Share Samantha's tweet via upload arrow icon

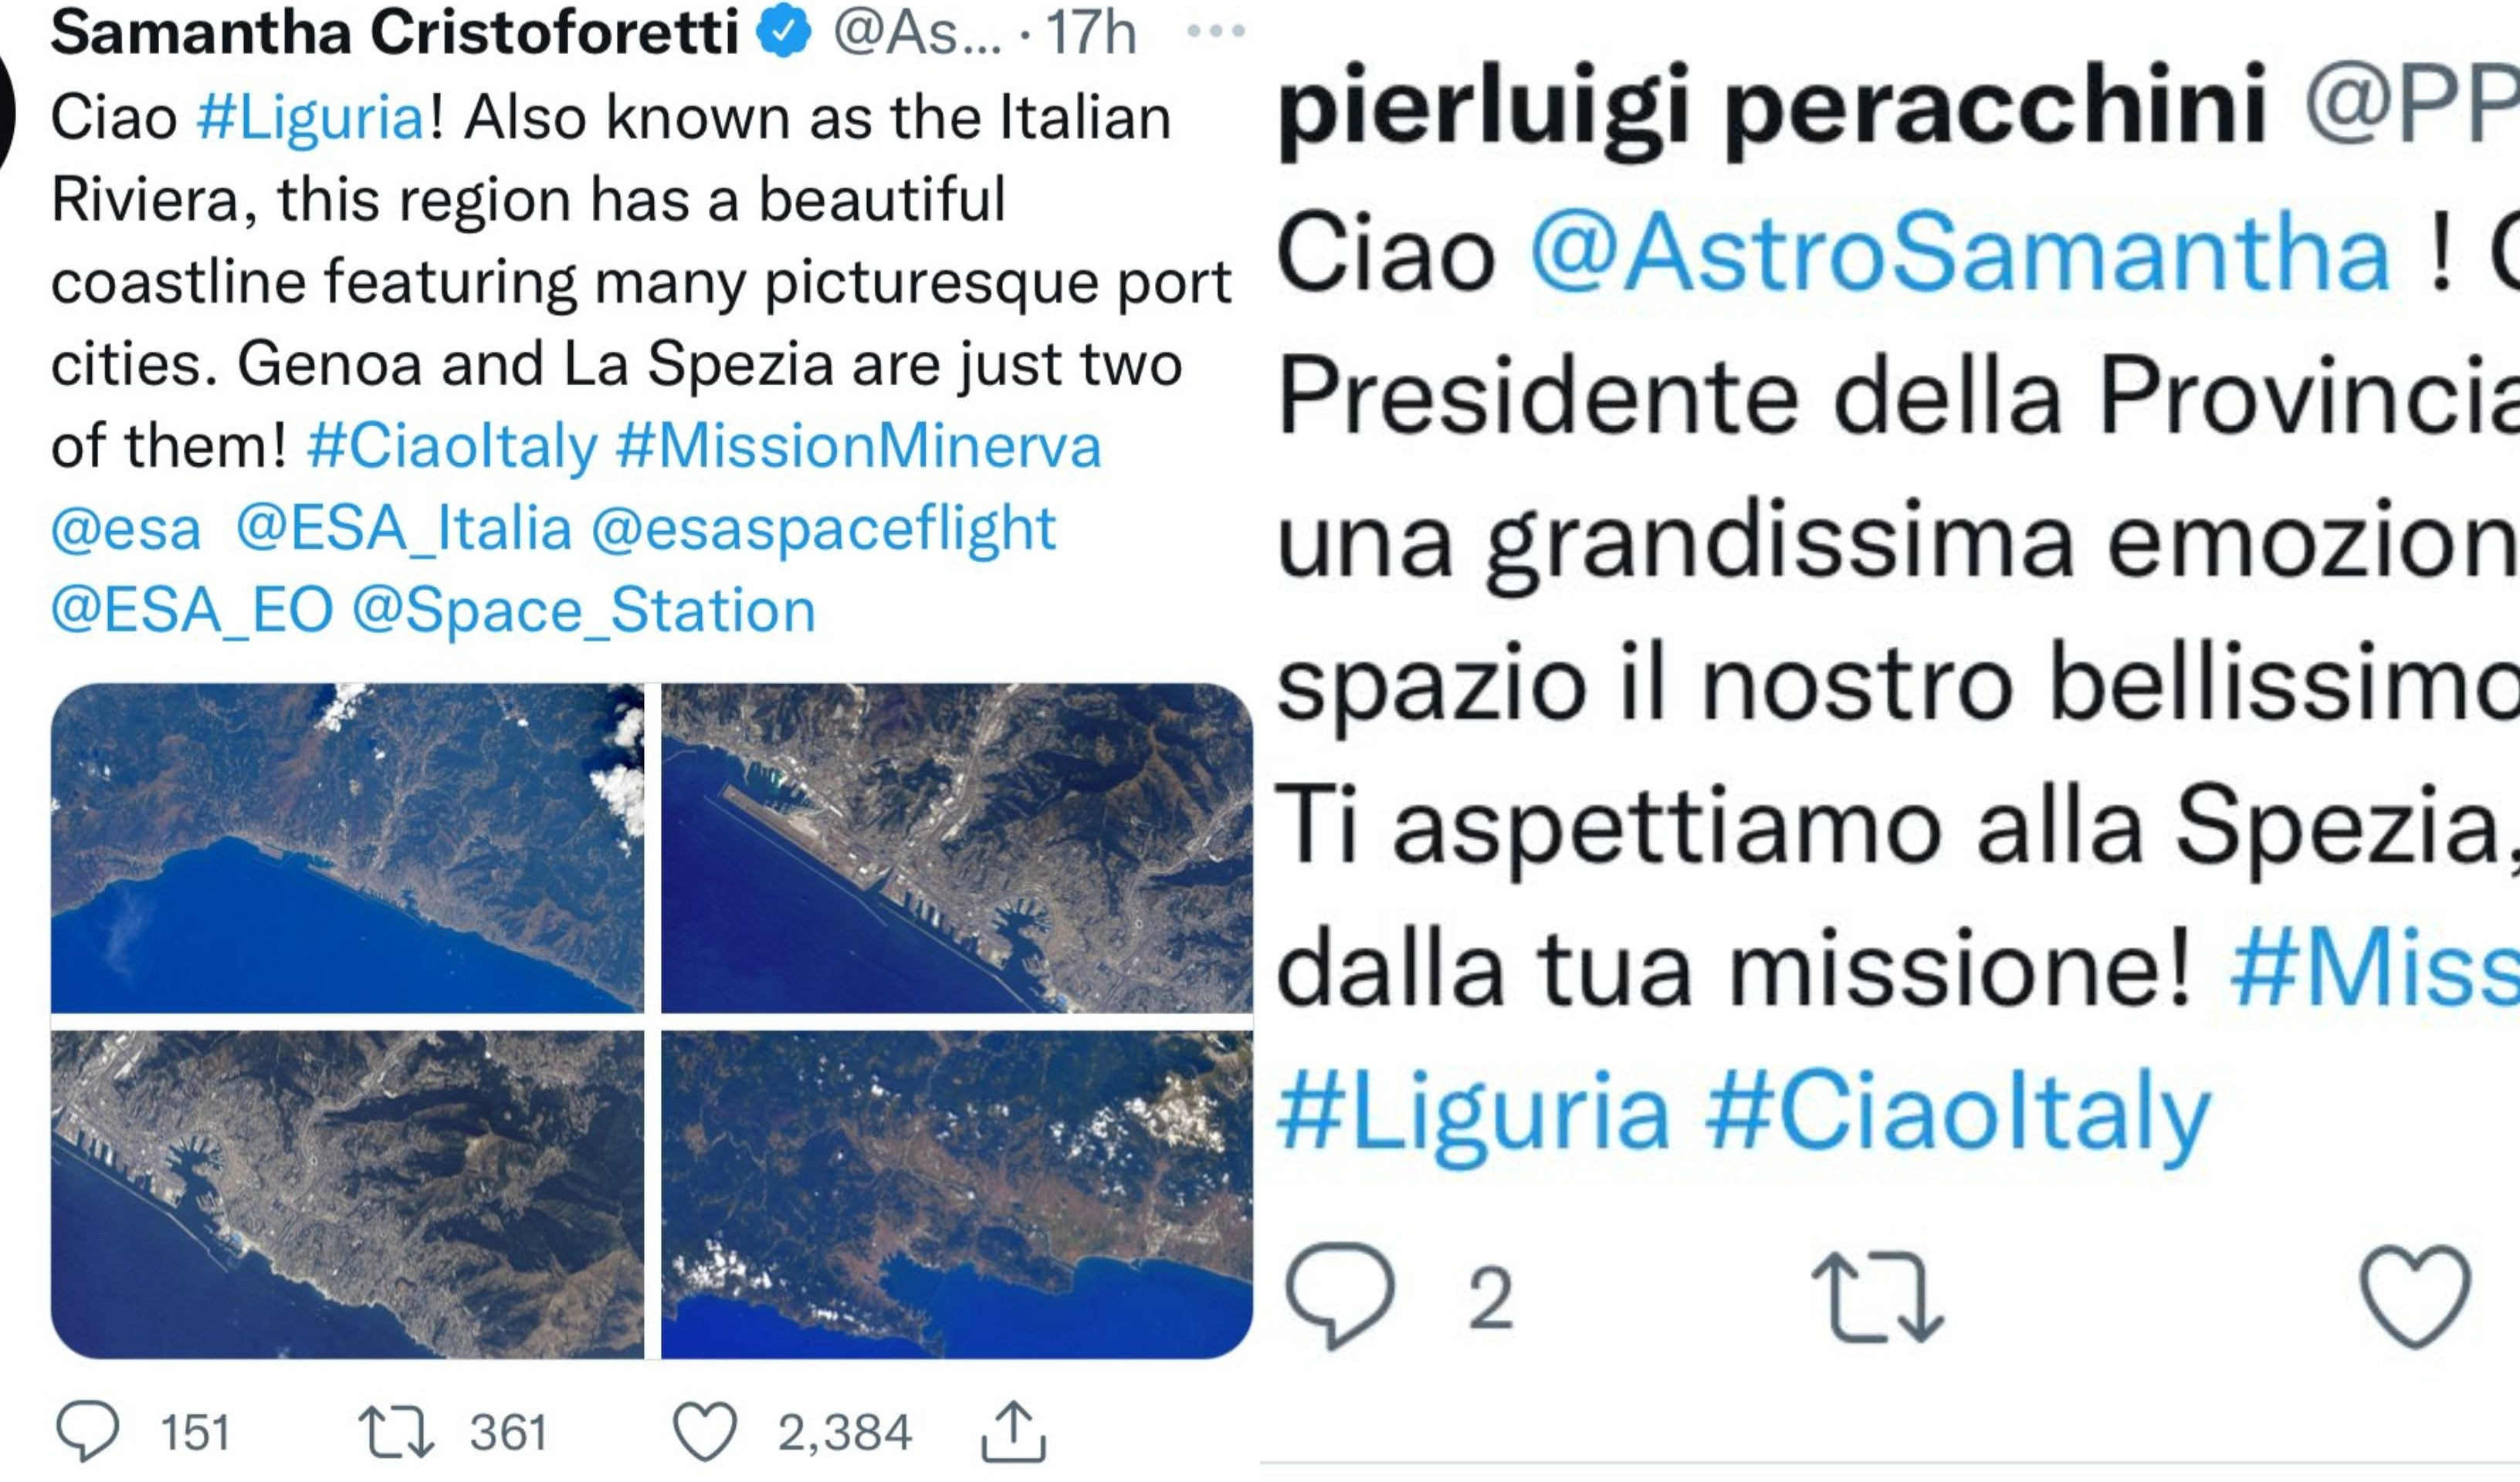pyautogui.click(x=1013, y=1432)
